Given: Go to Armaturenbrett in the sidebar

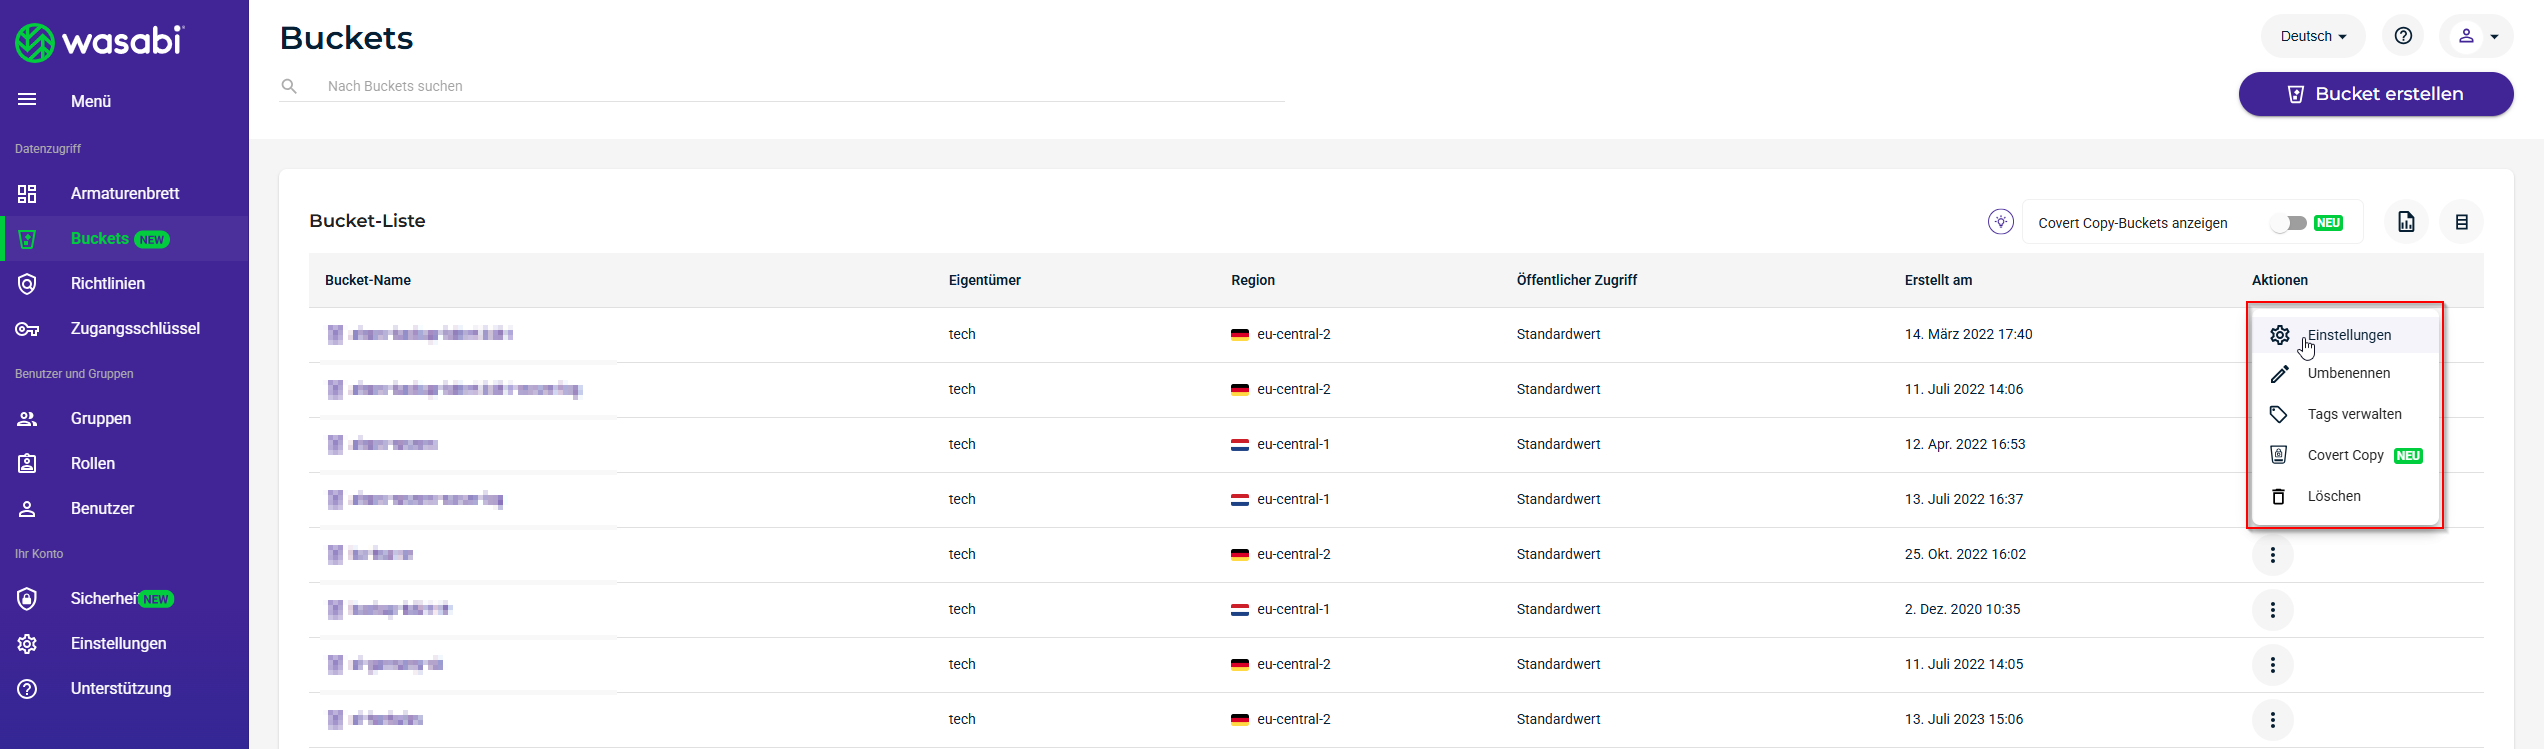Looking at the screenshot, I should click(x=124, y=194).
